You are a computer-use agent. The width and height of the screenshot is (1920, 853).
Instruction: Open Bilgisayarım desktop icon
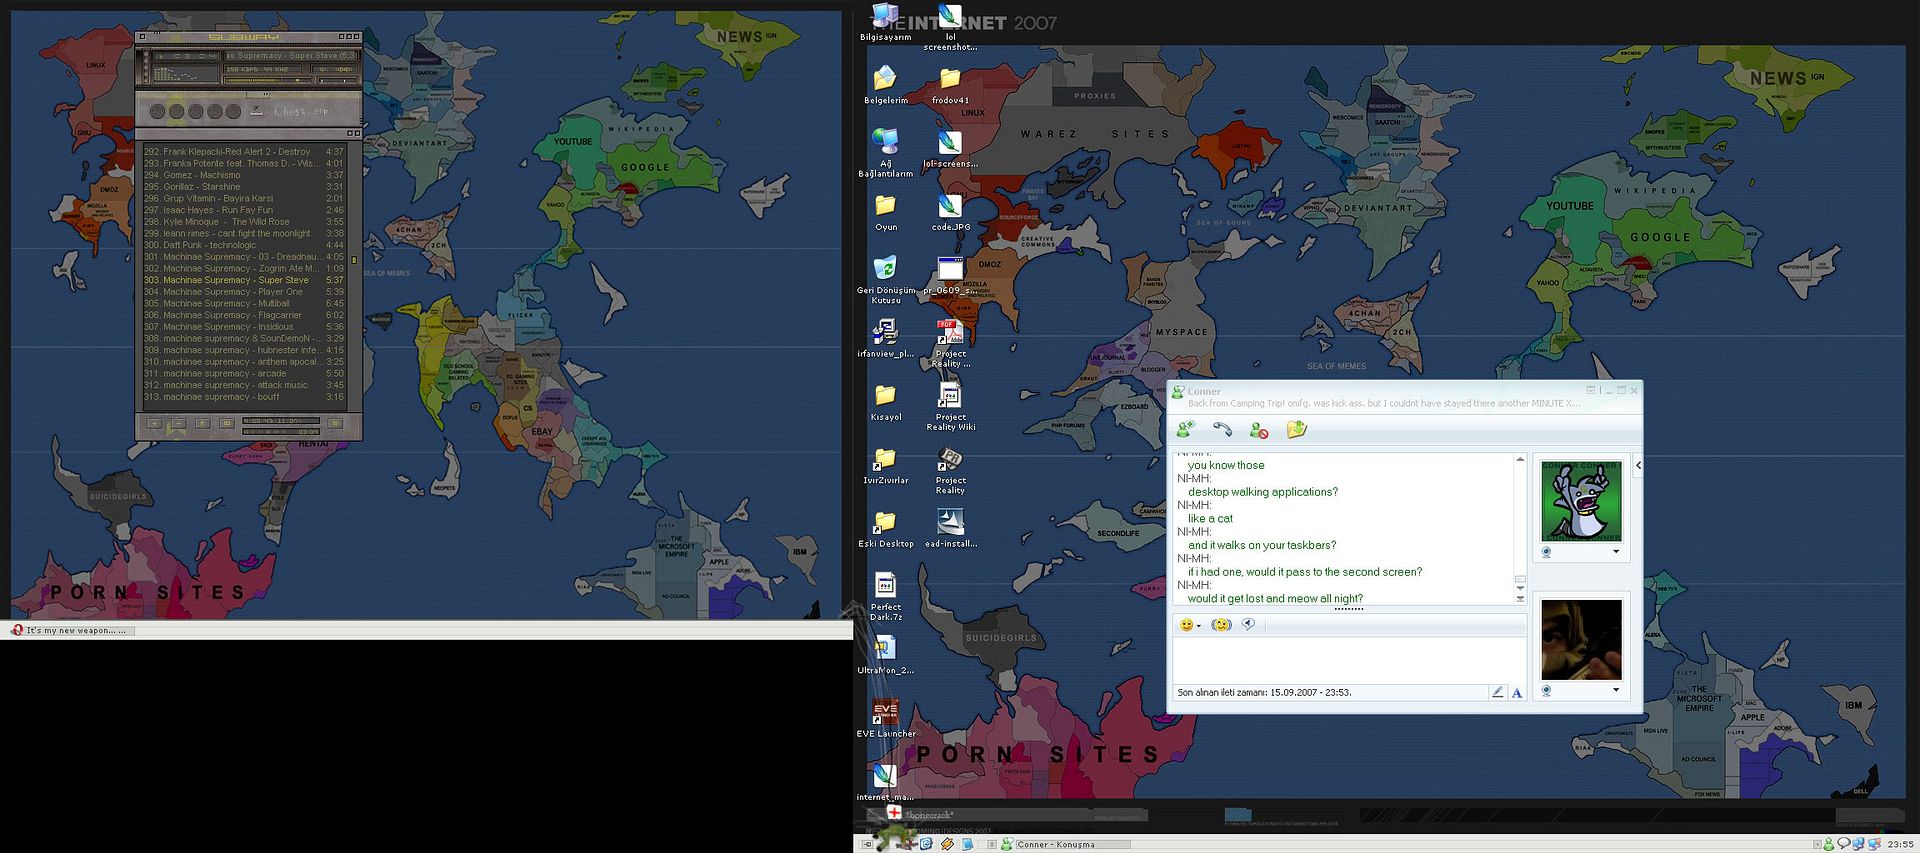(886, 22)
